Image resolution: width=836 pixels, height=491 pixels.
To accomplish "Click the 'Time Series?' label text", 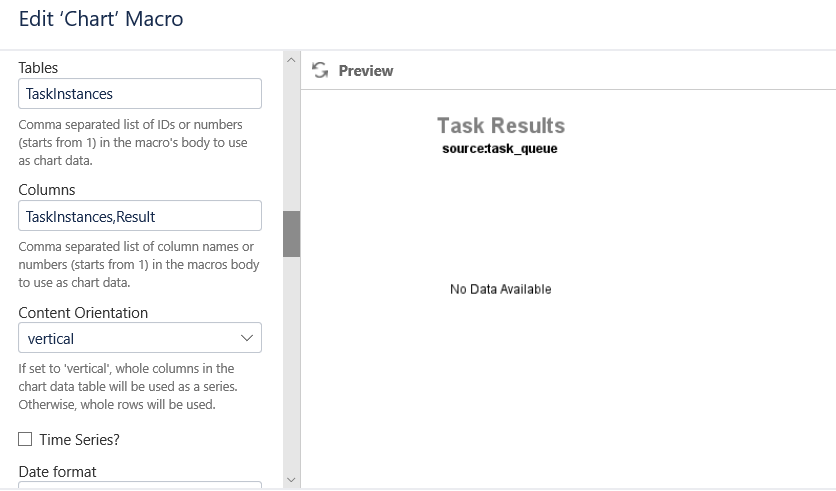I will pos(79,440).
